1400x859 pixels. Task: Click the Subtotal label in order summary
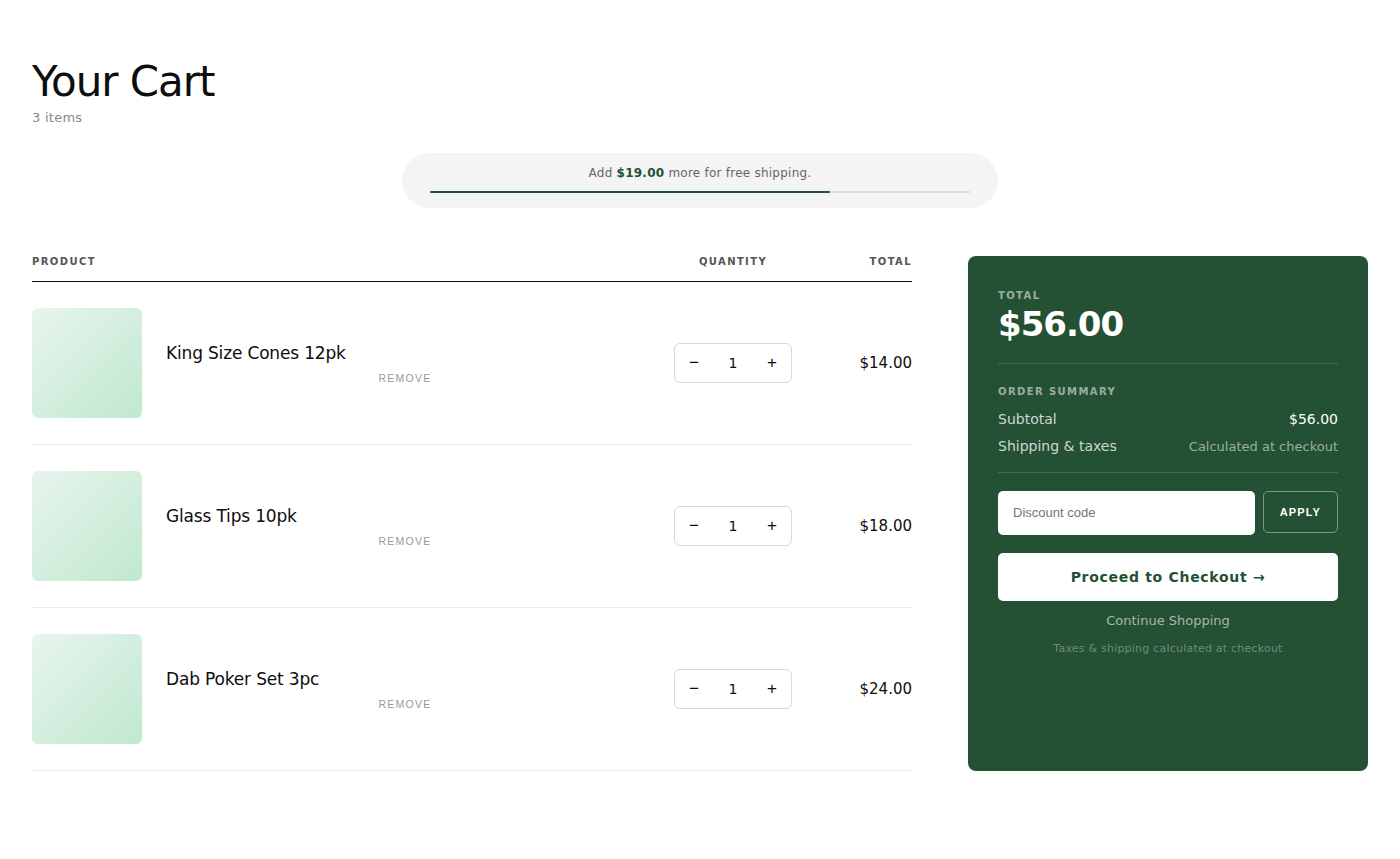[1027, 419]
